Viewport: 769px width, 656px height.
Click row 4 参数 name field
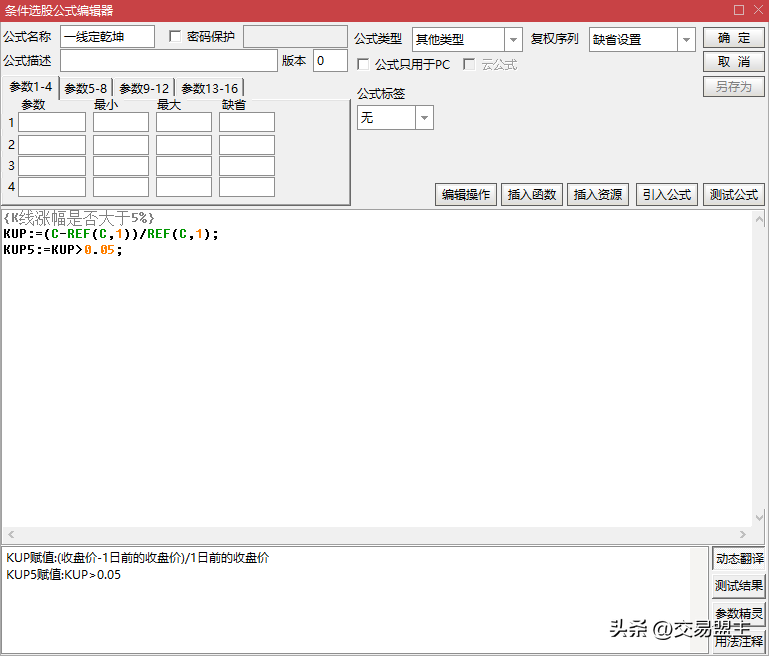point(52,187)
